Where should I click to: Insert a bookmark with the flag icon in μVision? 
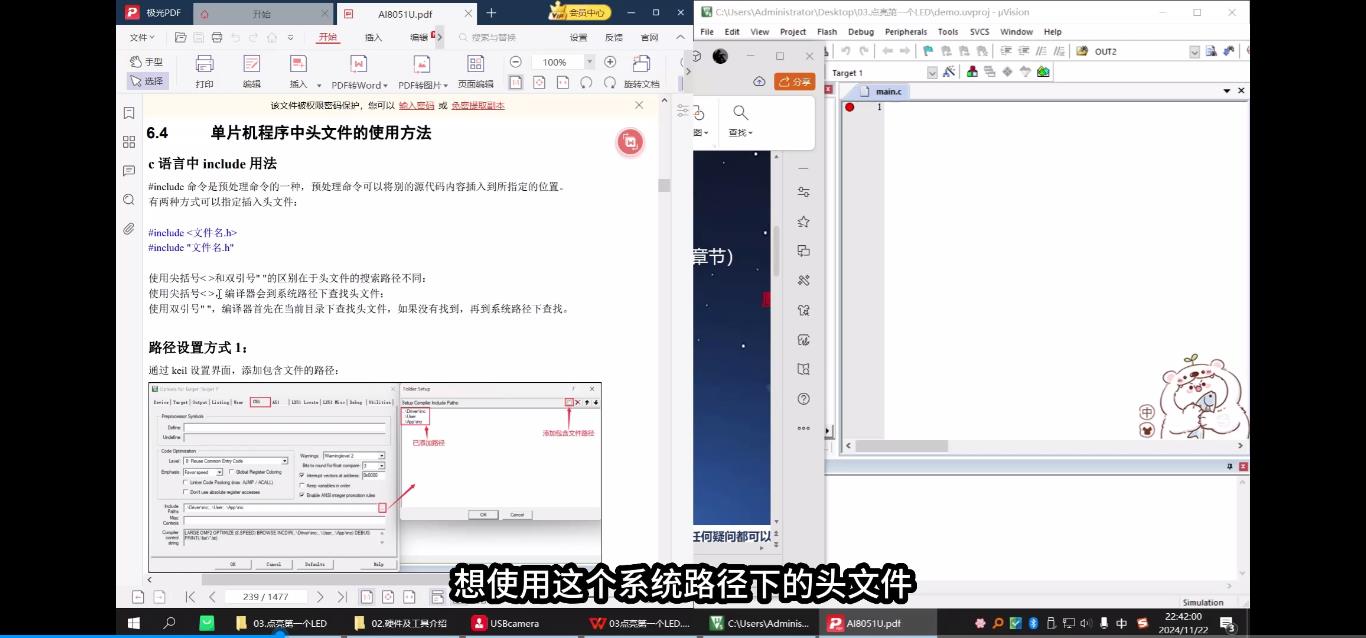pyautogui.click(x=928, y=50)
